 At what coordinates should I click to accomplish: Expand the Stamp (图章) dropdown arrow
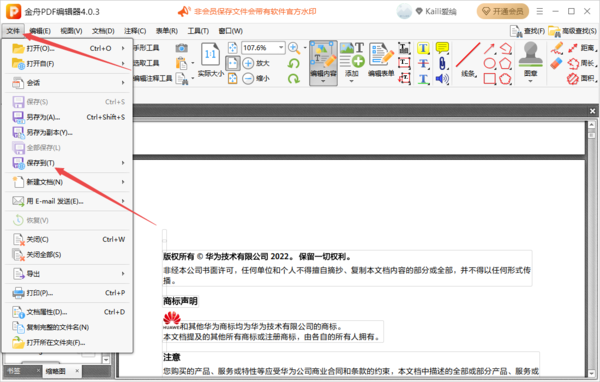(x=530, y=81)
